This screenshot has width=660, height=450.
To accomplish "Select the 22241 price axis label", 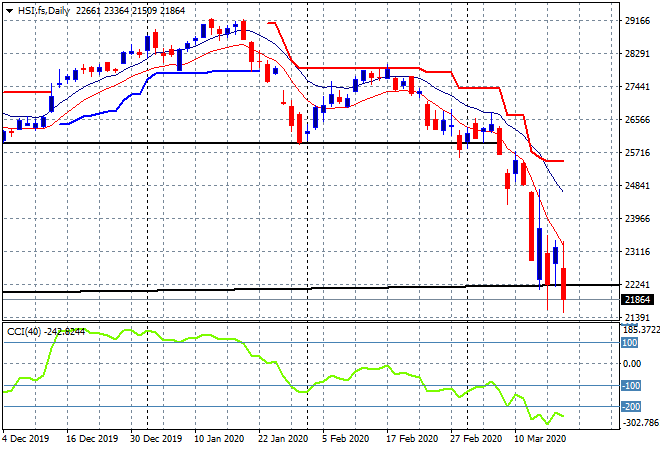I will point(637,285).
